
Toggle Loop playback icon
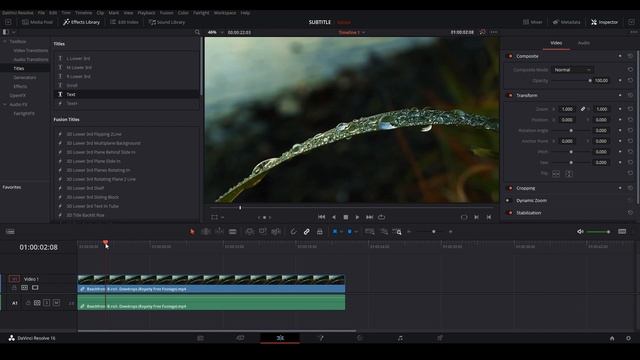(x=382, y=217)
